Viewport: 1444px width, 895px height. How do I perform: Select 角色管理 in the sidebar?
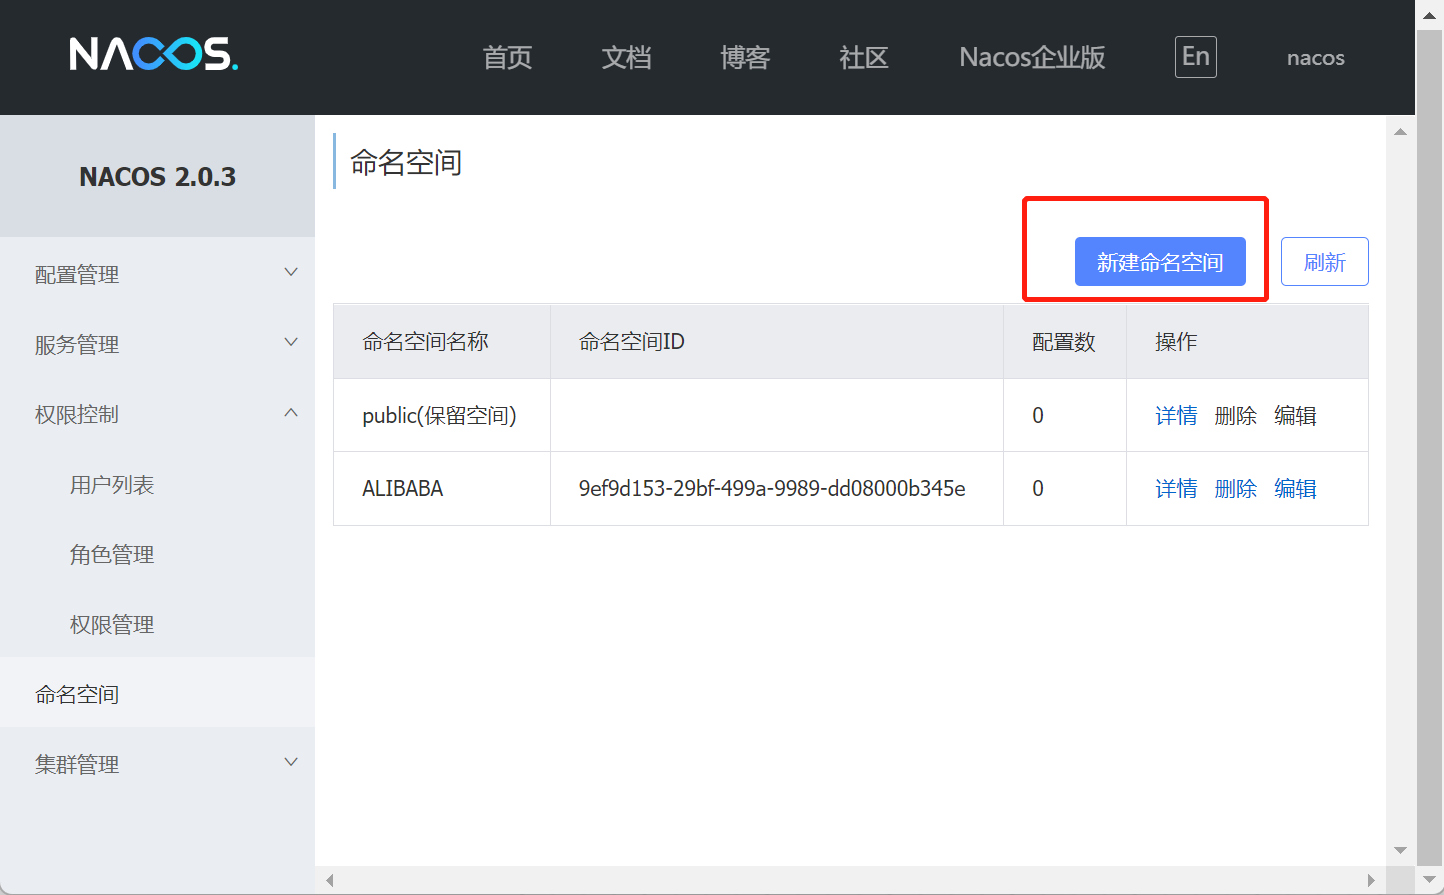point(111,554)
